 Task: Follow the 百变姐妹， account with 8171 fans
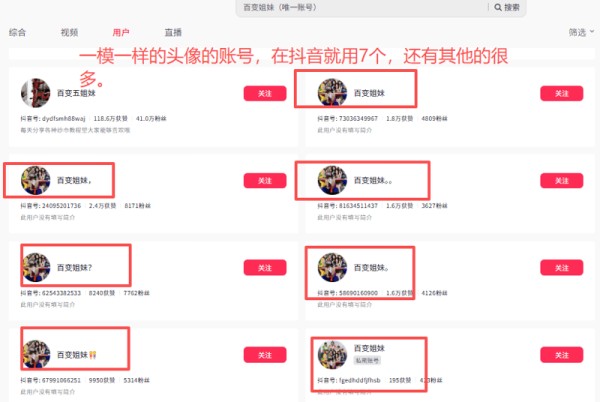(265, 181)
